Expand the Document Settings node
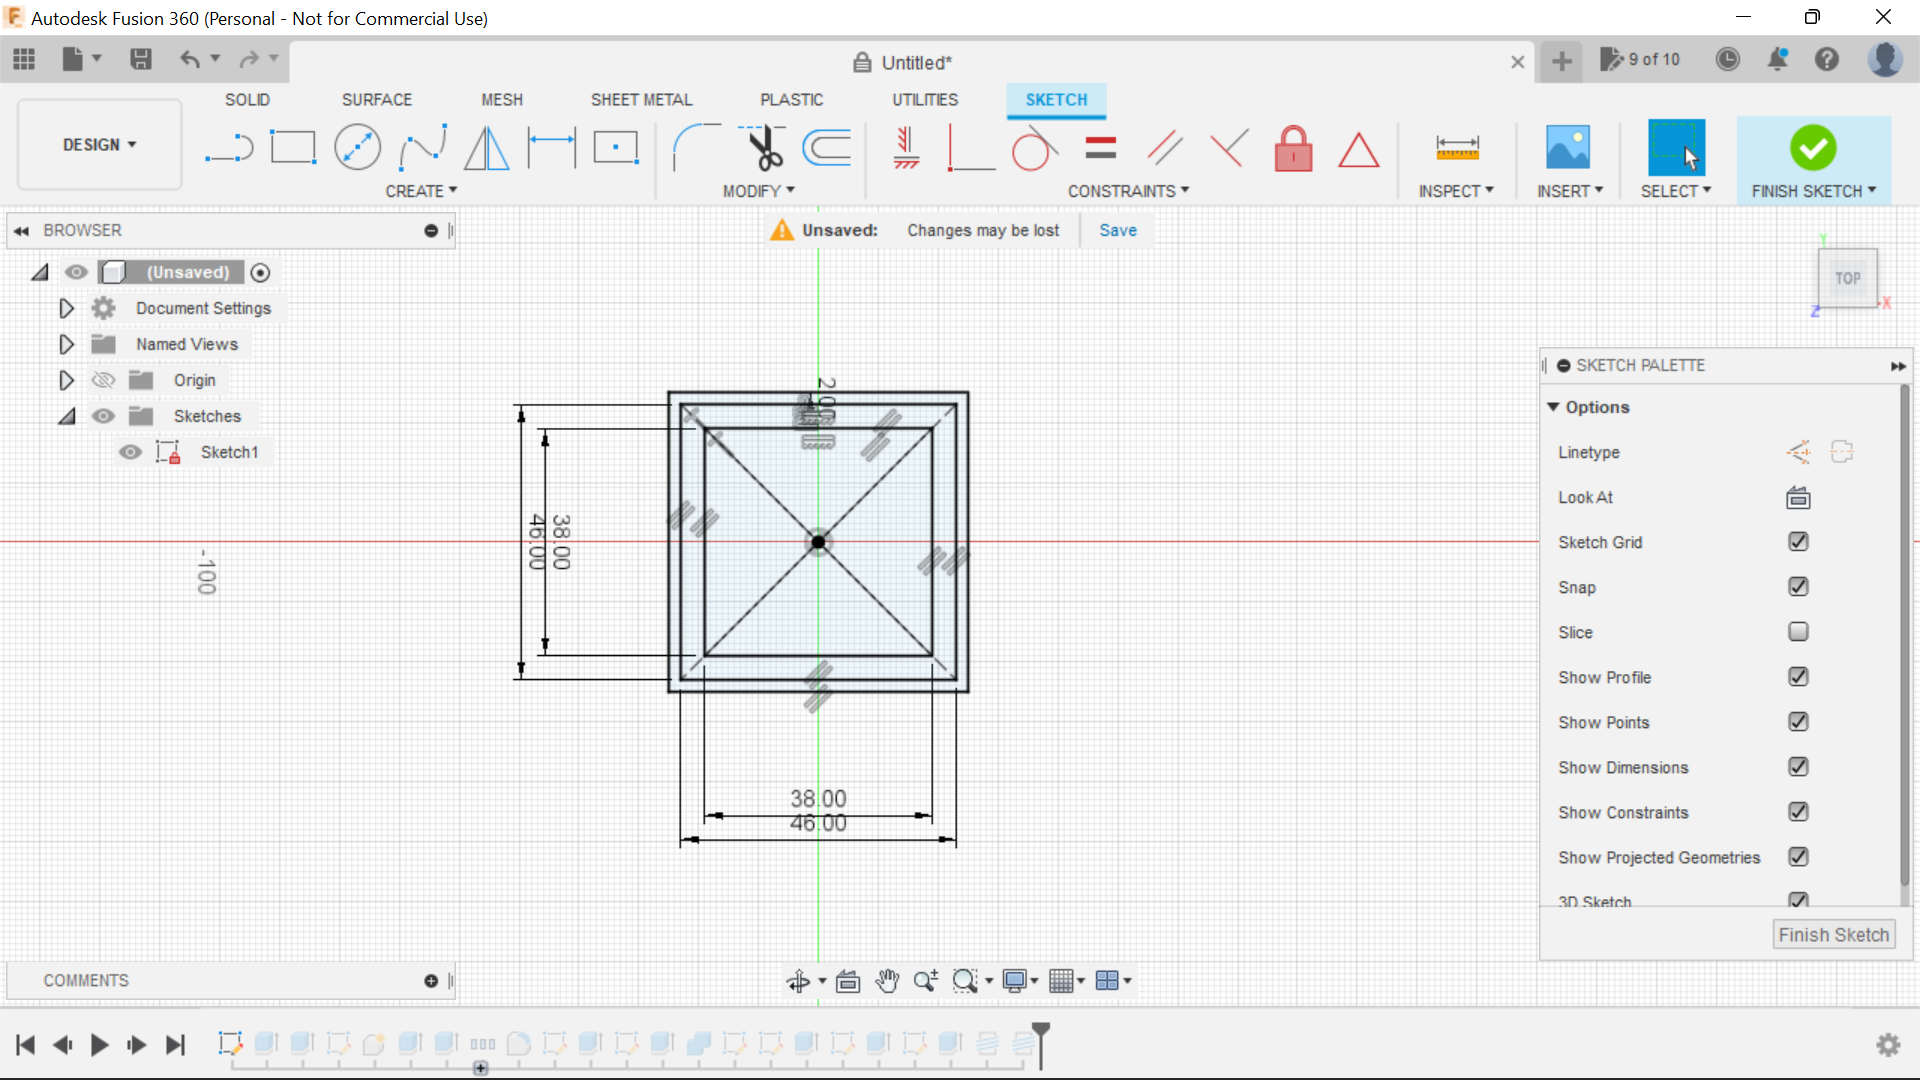Viewport: 1920px width, 1080px height. pos(66,308)
